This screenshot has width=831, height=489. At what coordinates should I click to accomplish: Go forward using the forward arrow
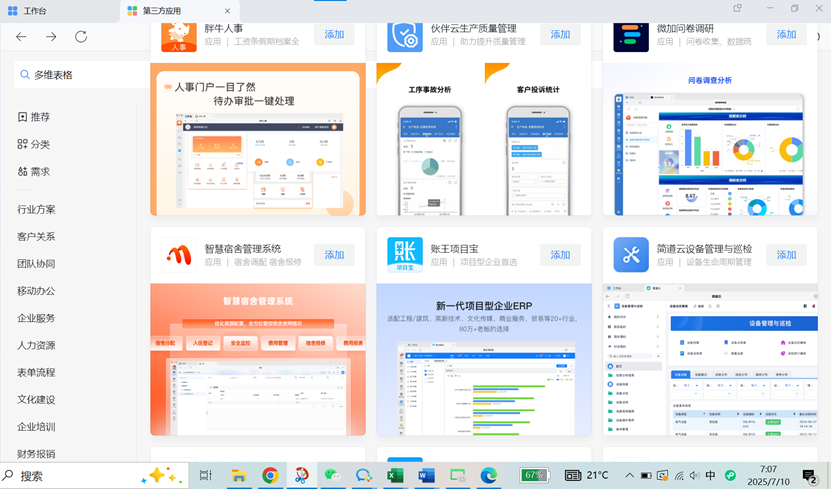(51, 37)
